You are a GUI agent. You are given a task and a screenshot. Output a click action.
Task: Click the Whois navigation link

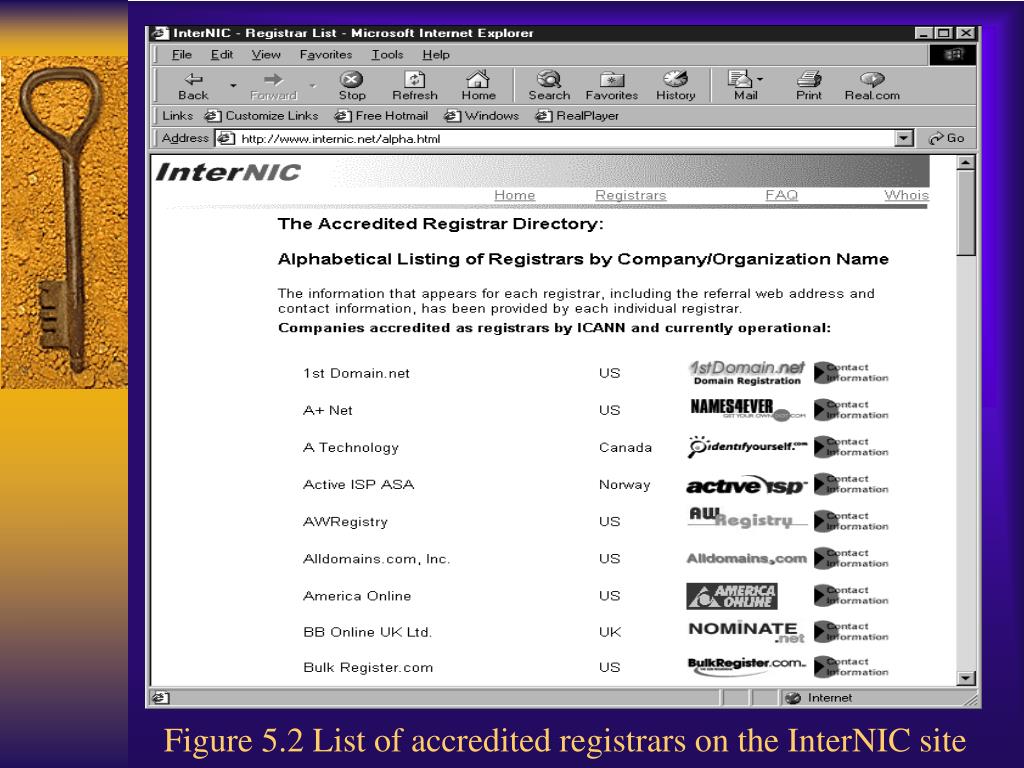(906, 195)
